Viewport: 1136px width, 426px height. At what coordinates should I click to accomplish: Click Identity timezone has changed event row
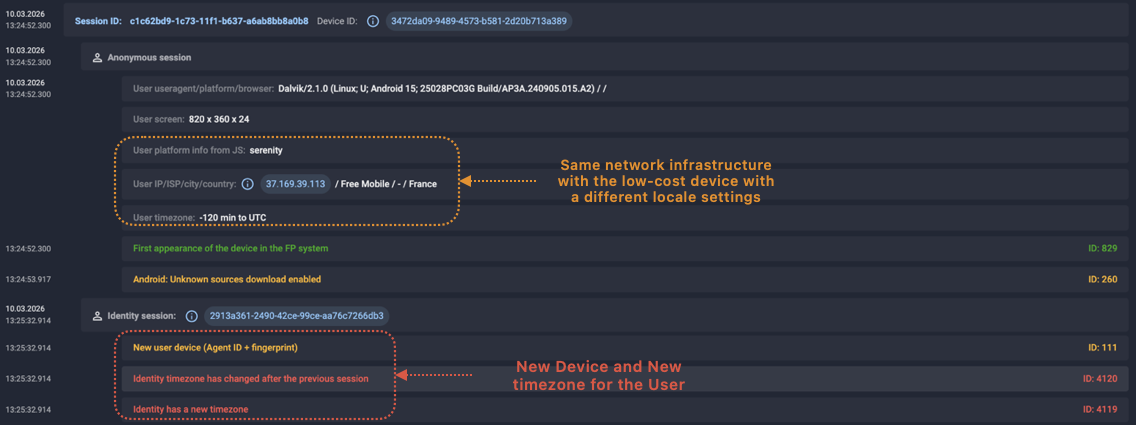click(625, 378)
